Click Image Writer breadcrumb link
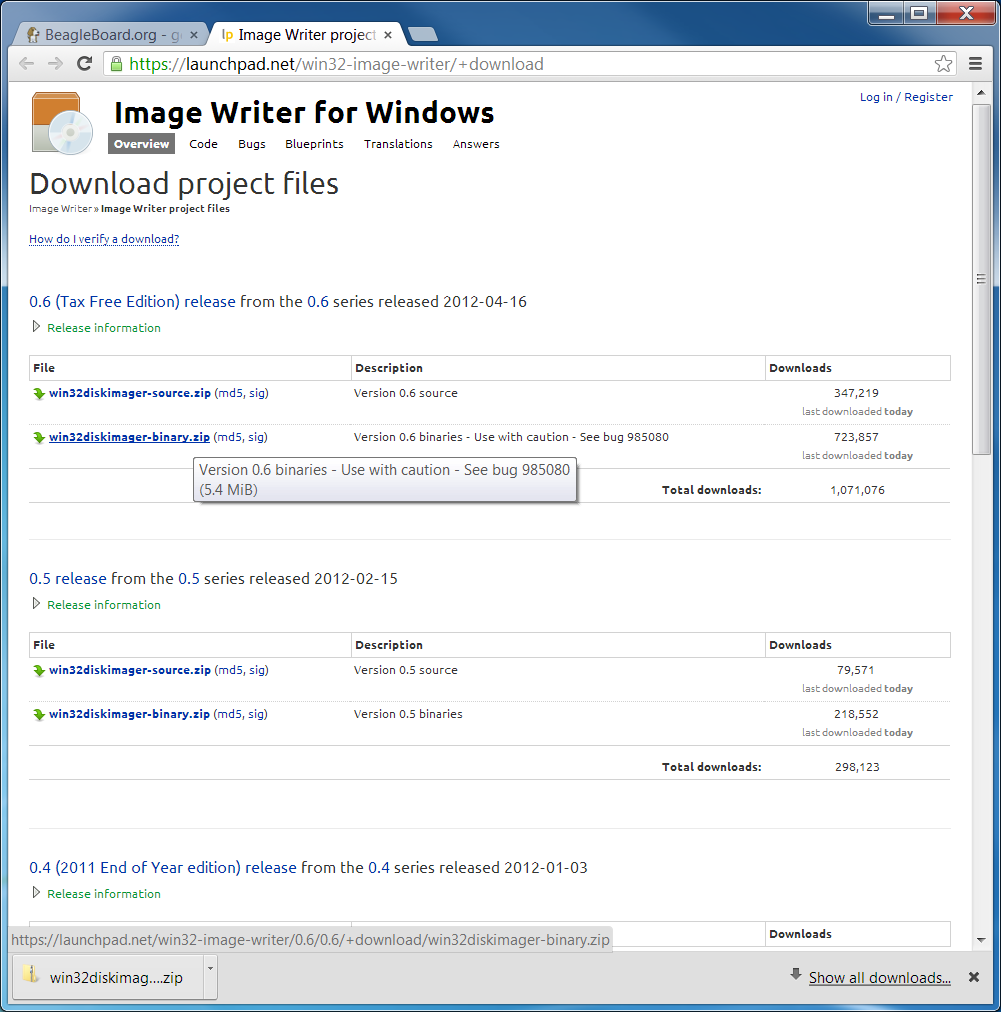Viewport: 1001px width, 1012px height. click(61, 208)
